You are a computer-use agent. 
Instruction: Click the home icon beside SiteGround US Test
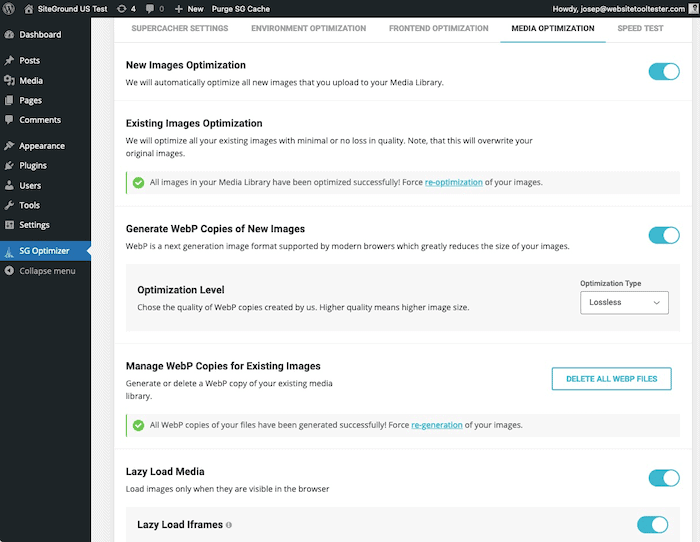(x=29, y=8)
